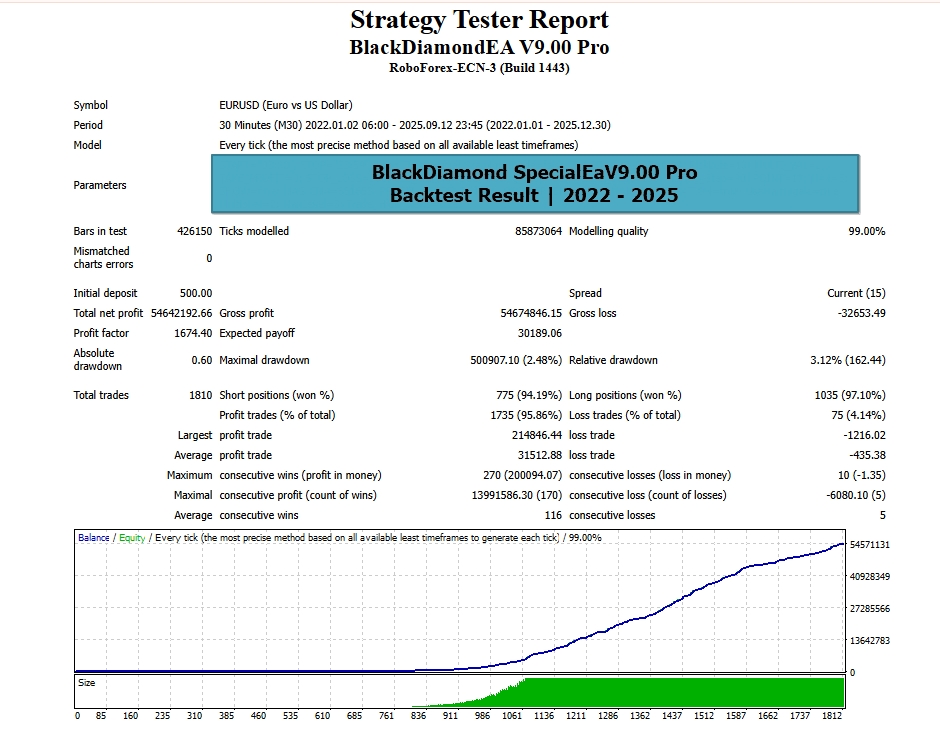
Task: Click the Profit factor value 1674.40
Action: [x=192, y=333]
